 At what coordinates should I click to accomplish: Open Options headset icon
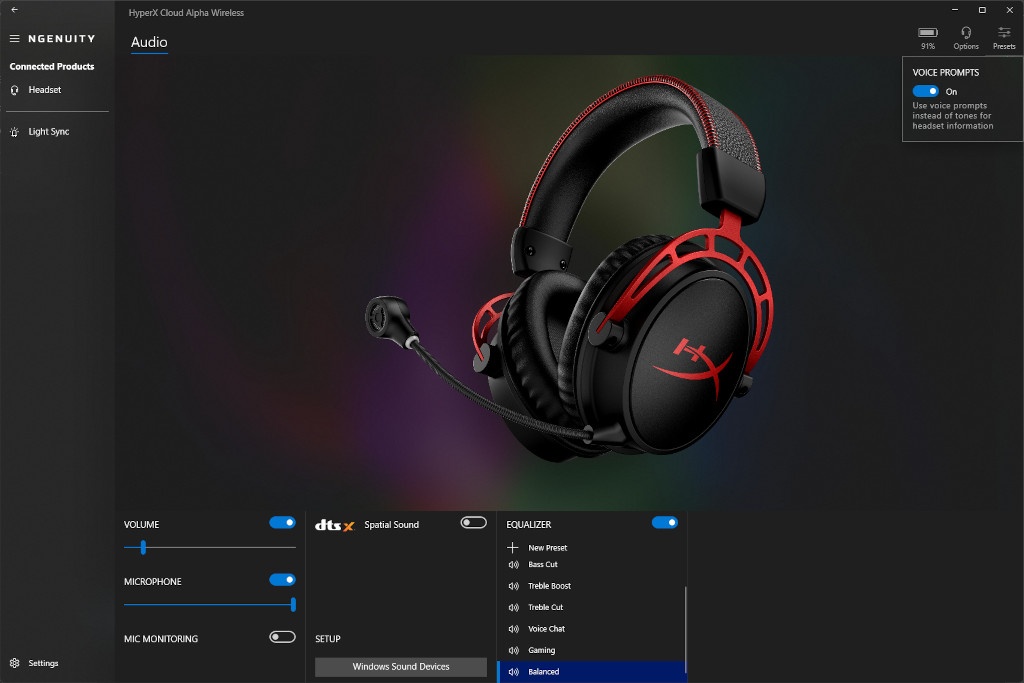[x=966, y=33]
